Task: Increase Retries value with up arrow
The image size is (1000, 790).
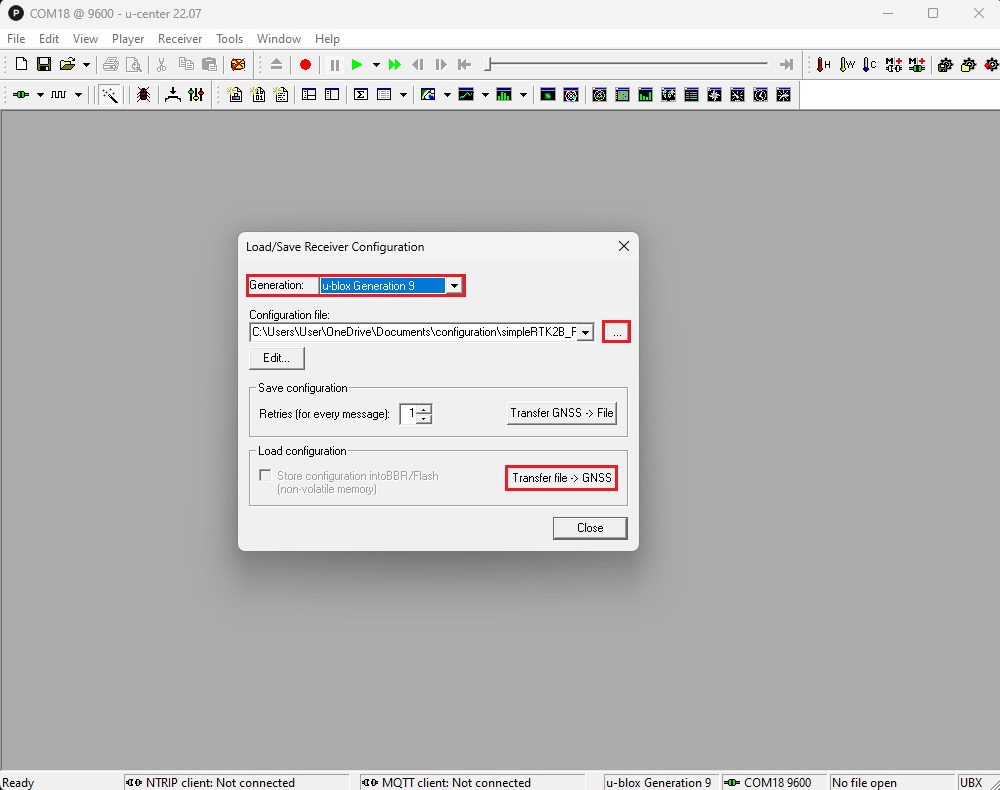Action: point(424,409)
